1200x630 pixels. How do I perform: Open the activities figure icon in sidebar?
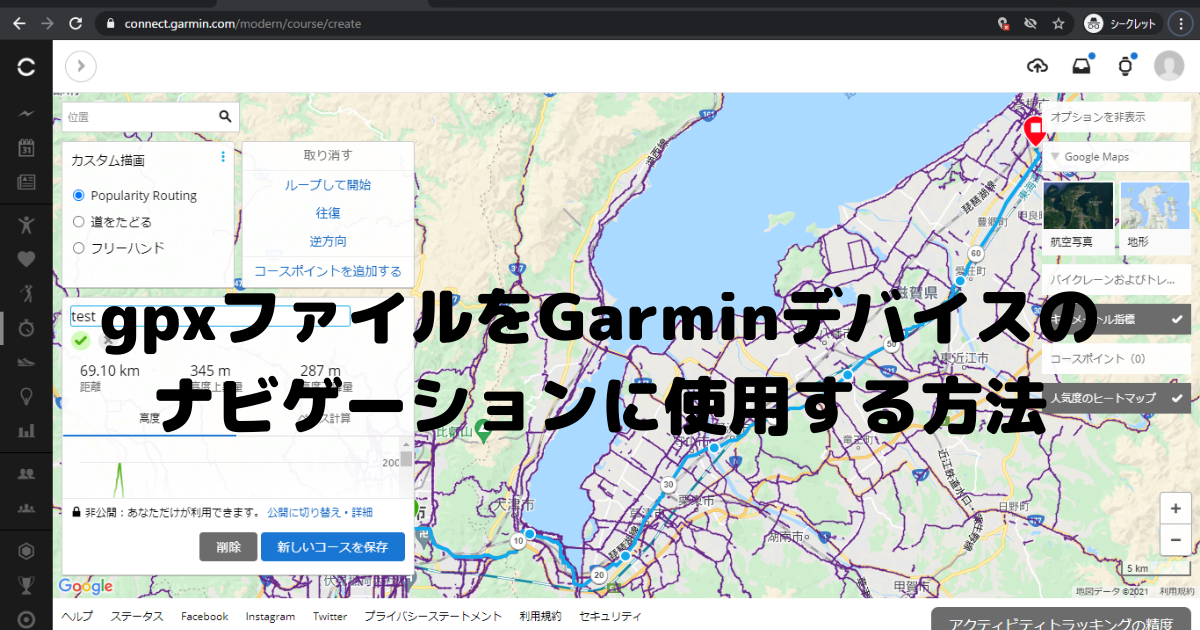27,223
